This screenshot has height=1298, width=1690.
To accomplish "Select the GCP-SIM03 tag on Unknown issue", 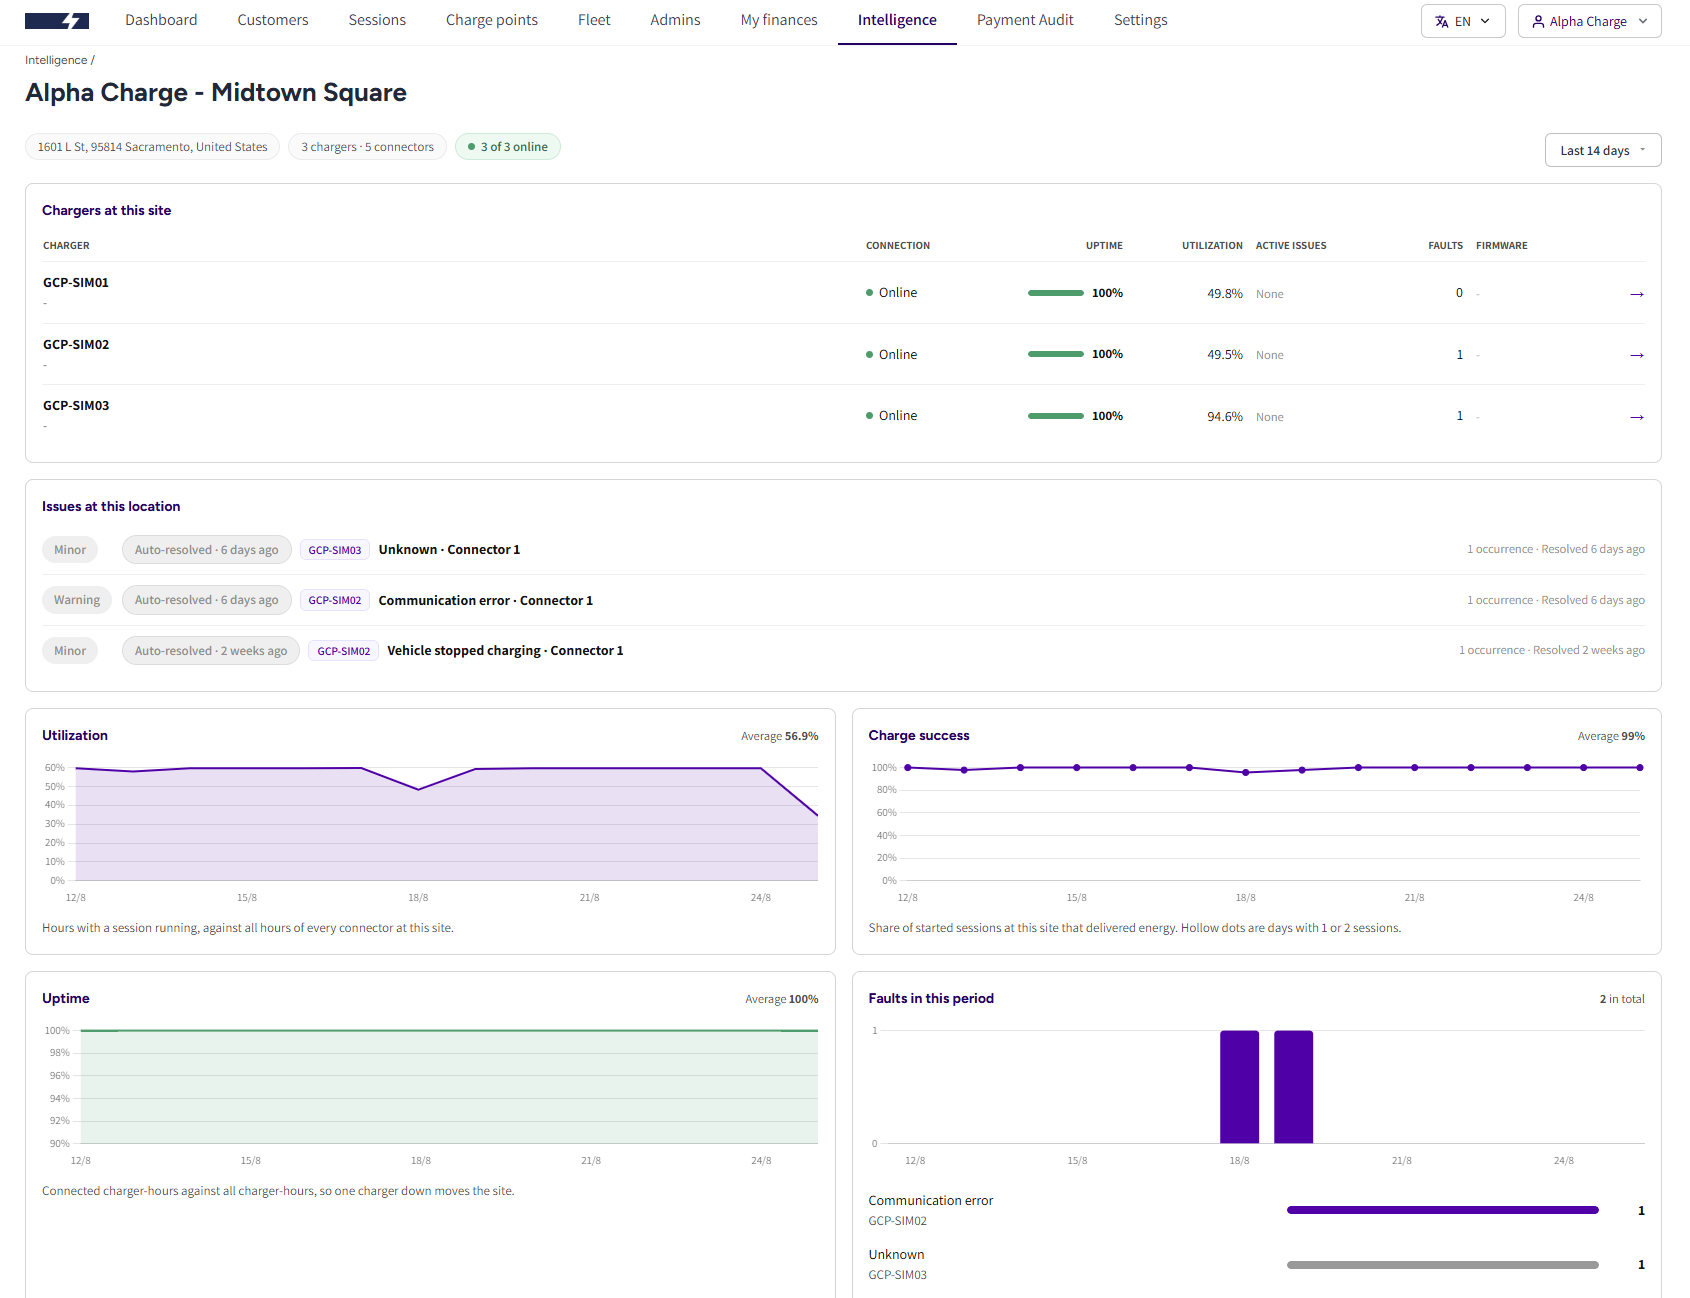I will click(x=335, y=550).
